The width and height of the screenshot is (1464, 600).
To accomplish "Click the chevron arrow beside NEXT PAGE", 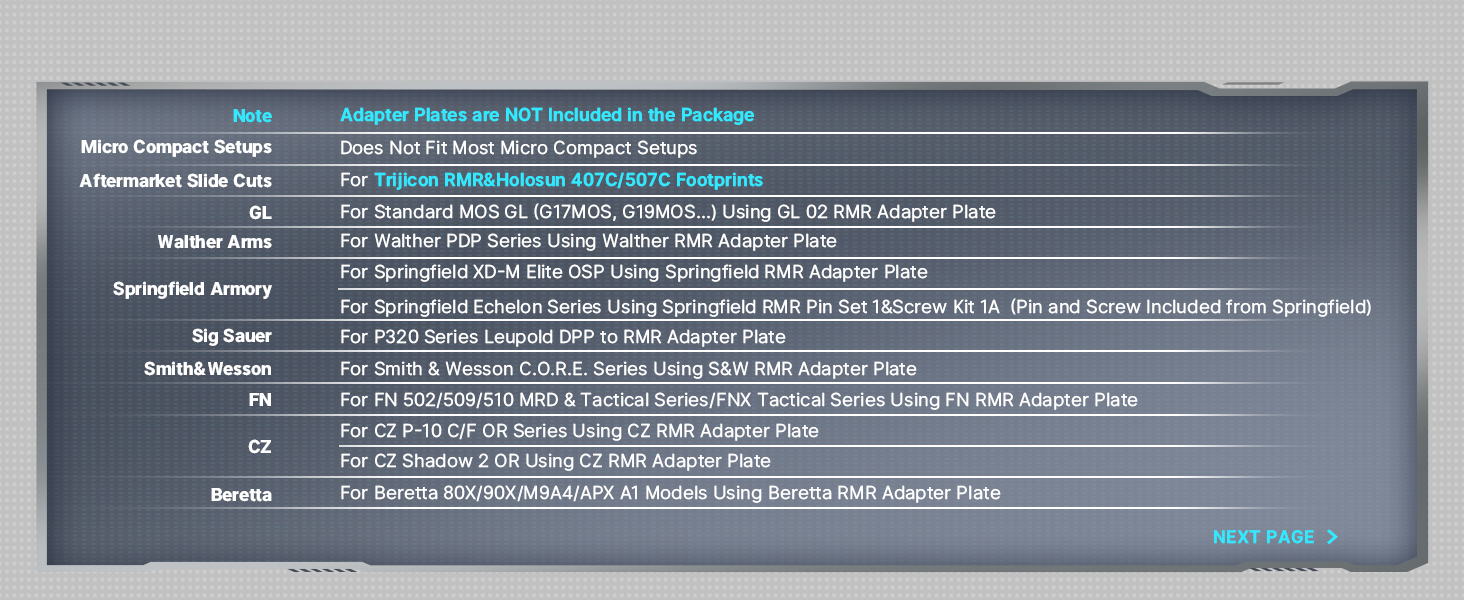I will [x=1332, y=537].
